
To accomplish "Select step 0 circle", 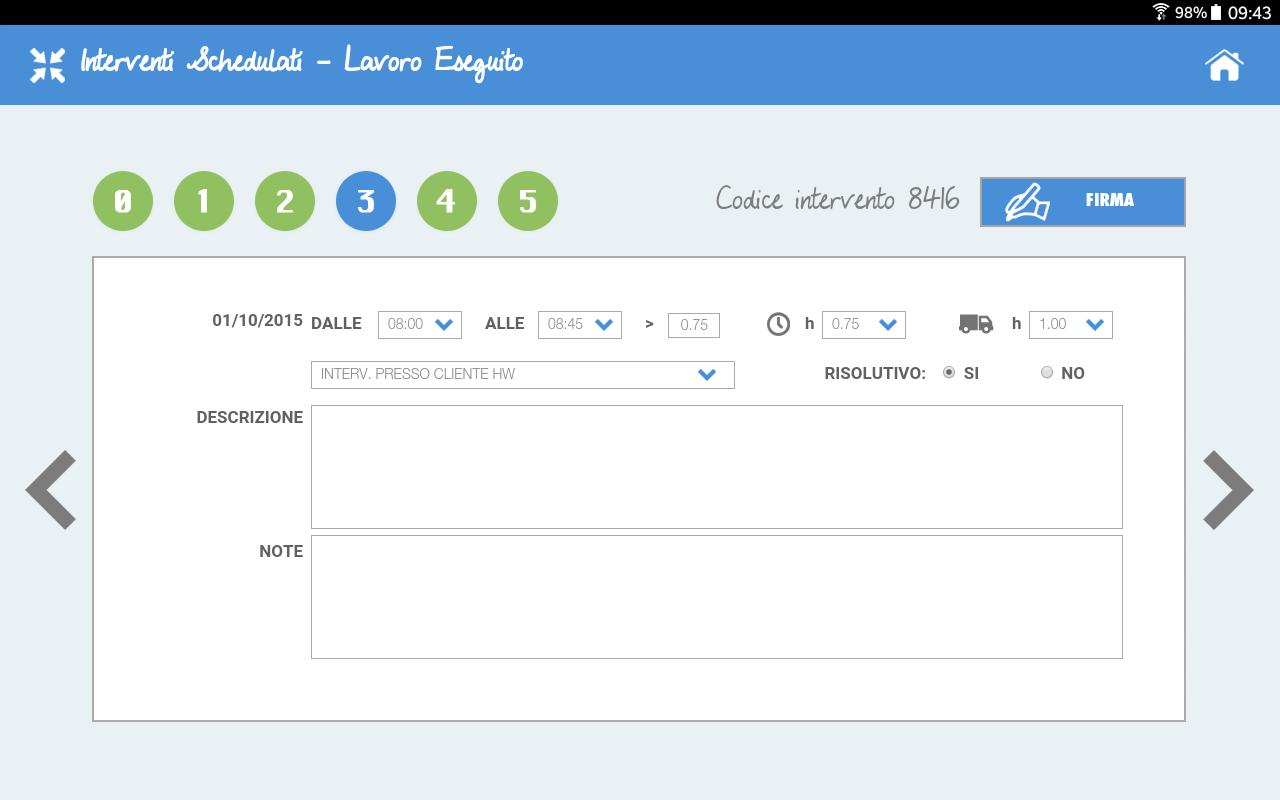I will [123, 201].
